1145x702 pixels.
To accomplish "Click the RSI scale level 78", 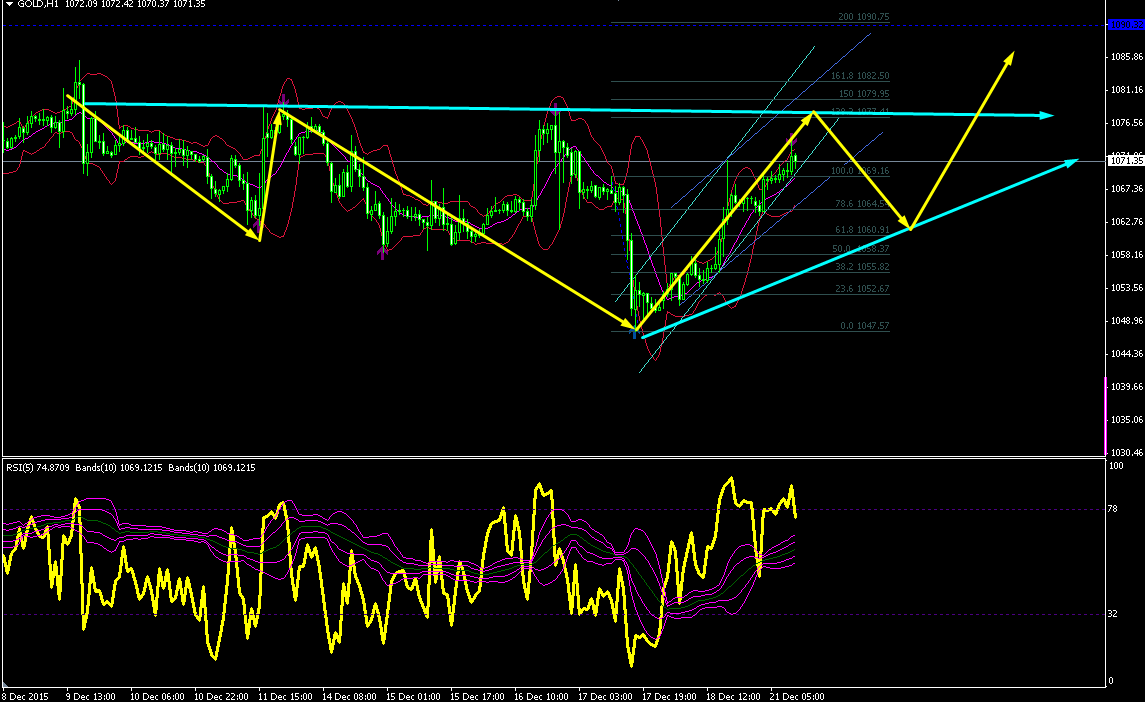I will tap(1113, 508).
